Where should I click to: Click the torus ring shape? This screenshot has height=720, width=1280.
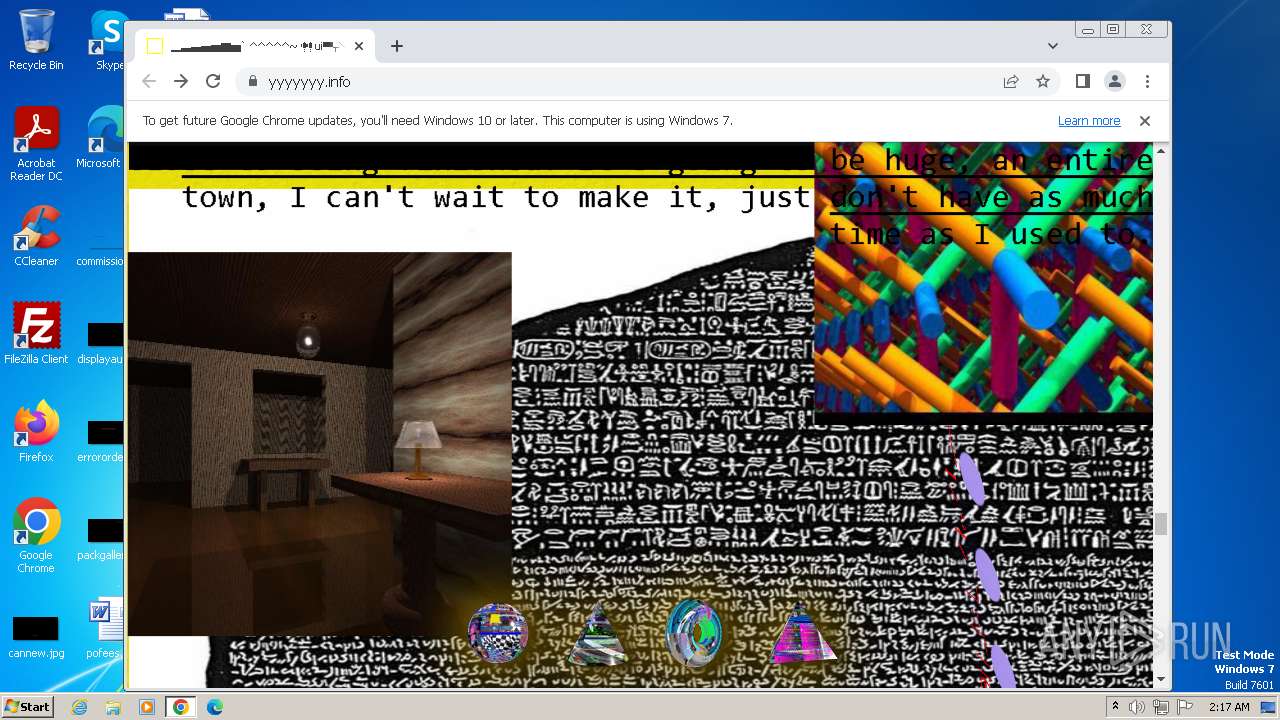(x=693, y=632)
